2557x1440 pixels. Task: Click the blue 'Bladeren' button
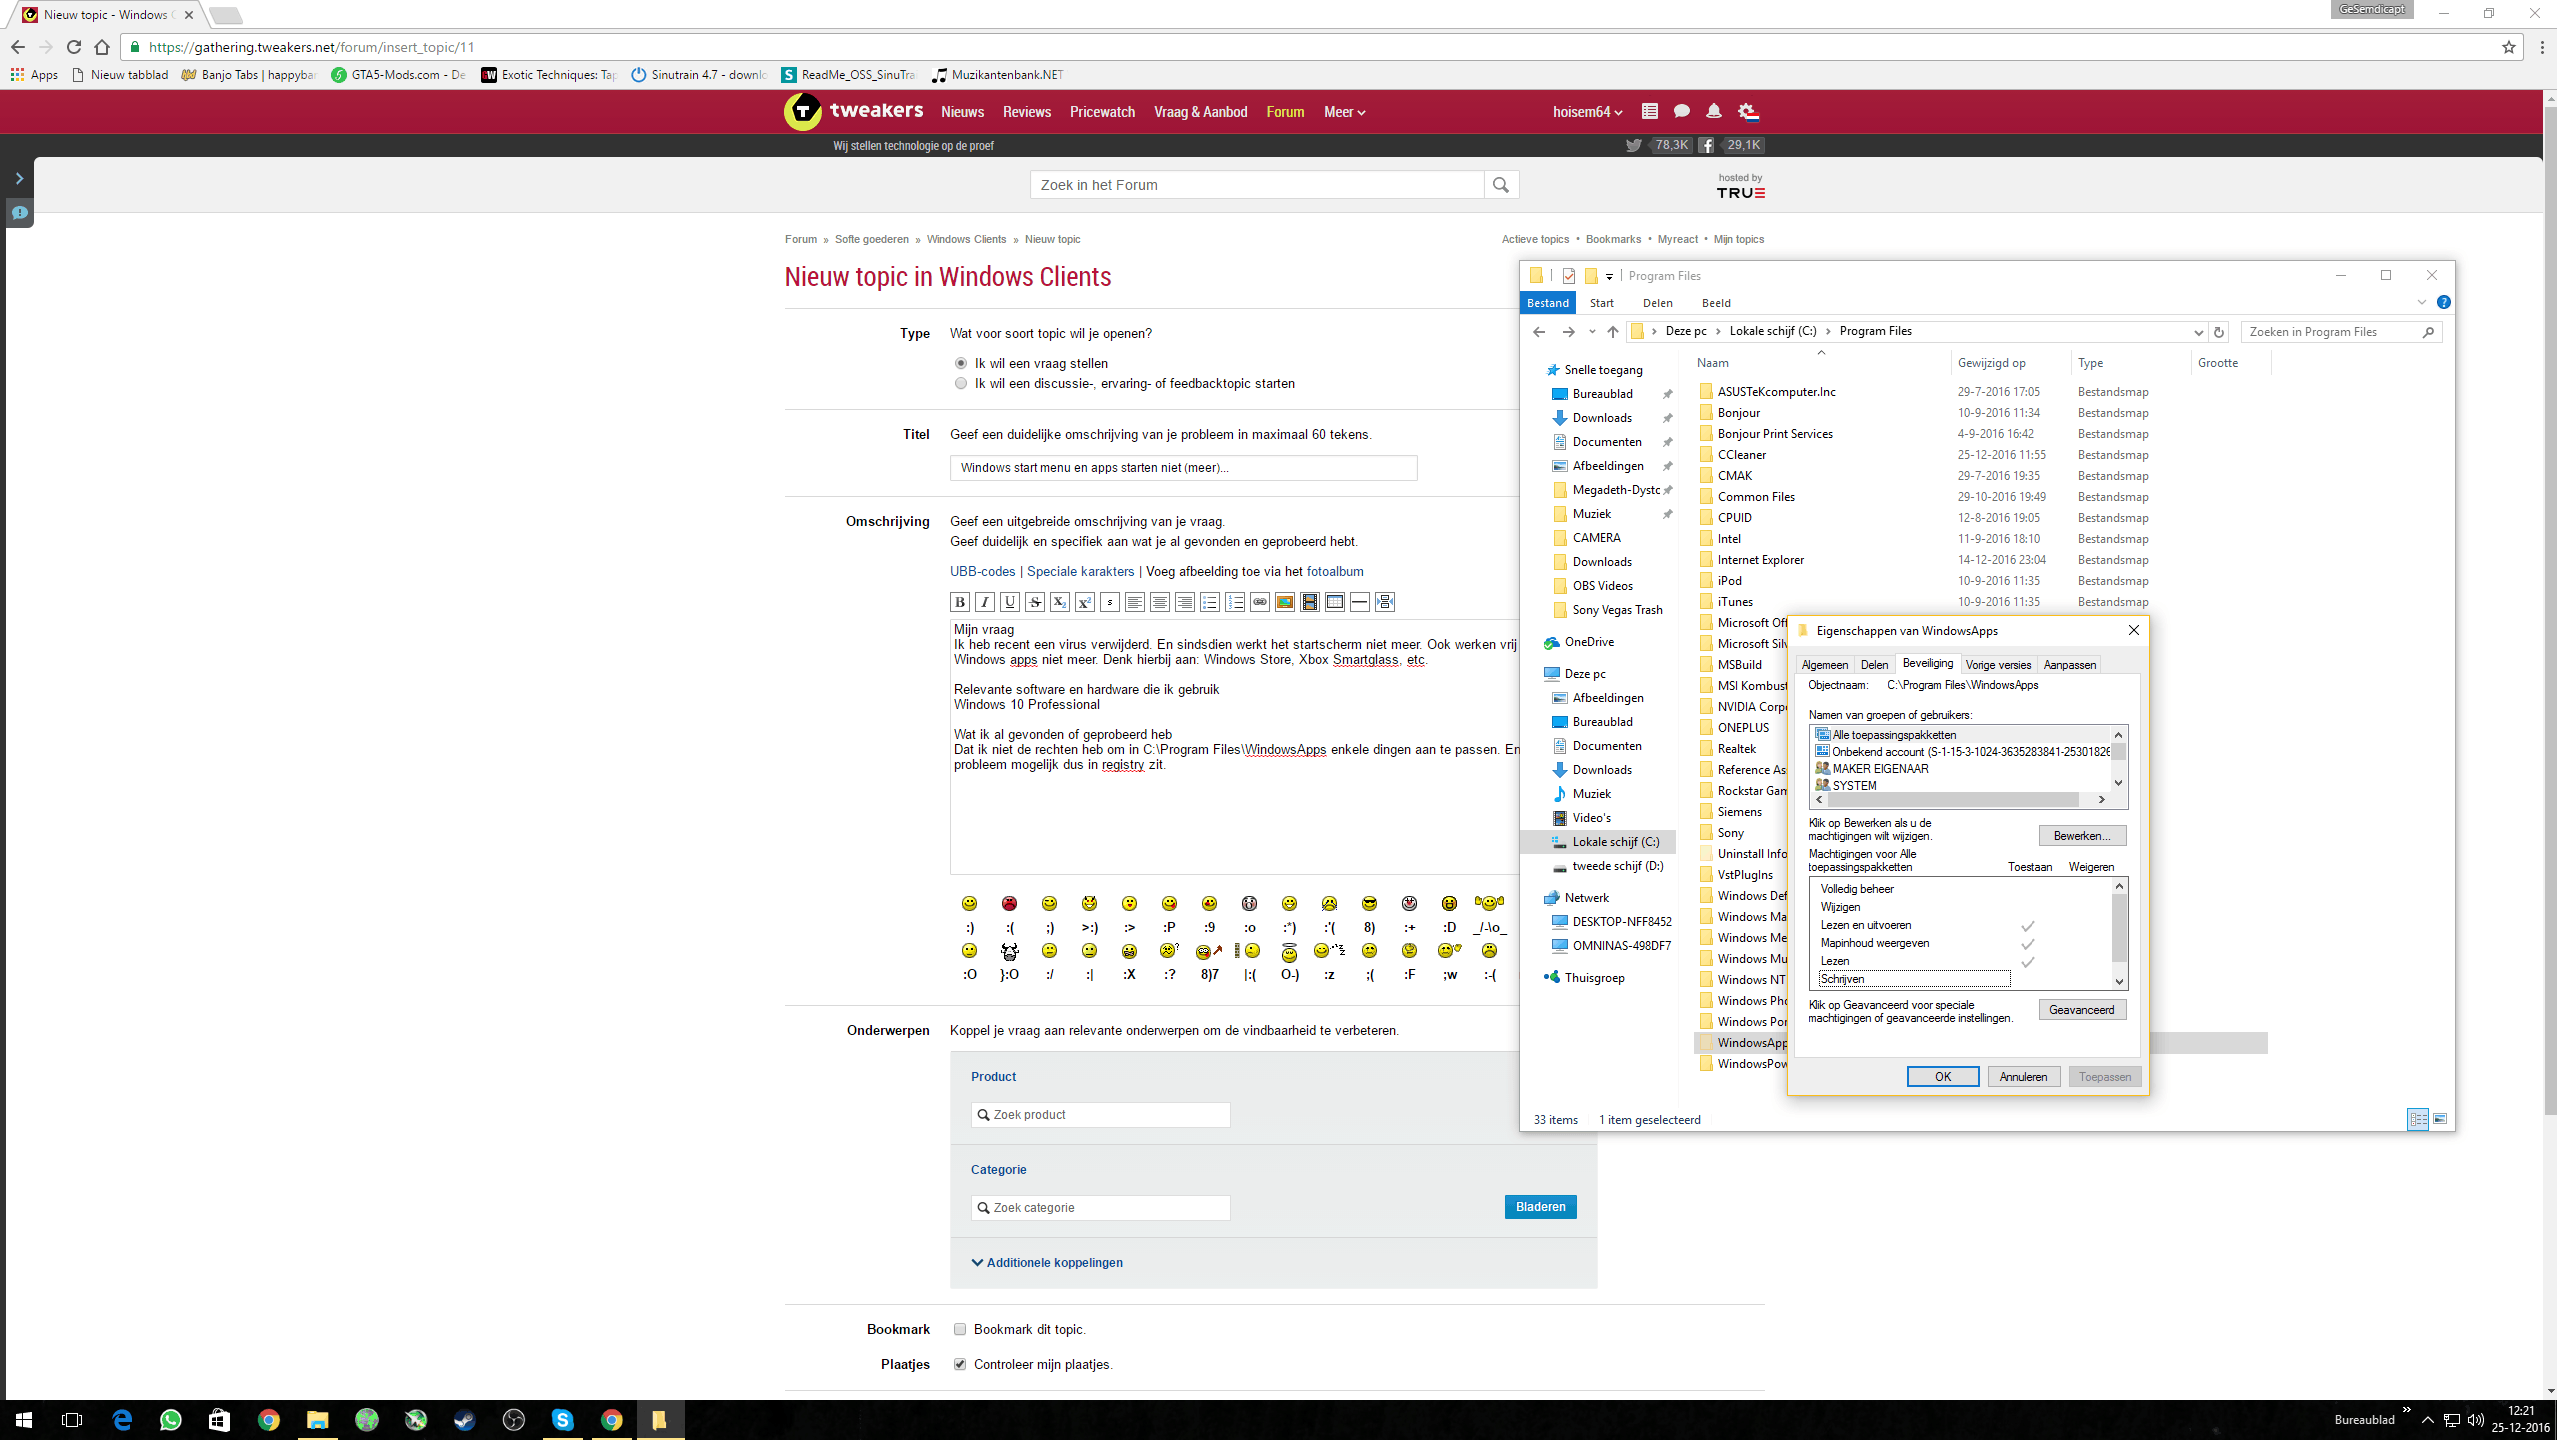[1540, 1207]
